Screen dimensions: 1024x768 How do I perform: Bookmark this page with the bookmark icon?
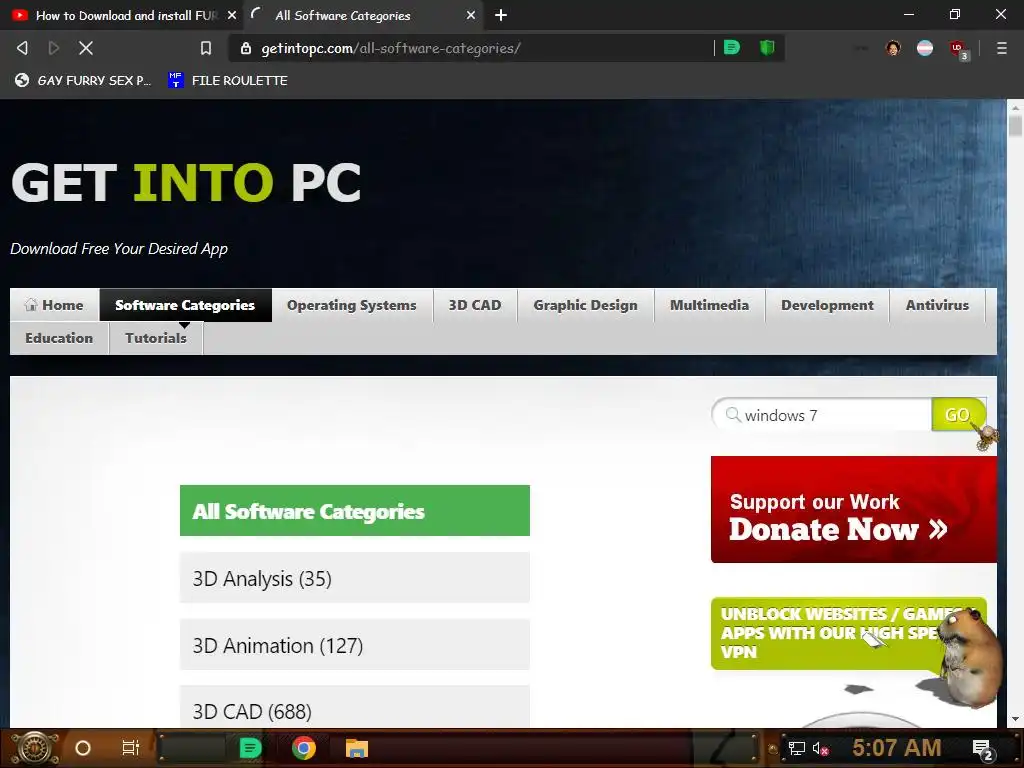click(206, 48)
